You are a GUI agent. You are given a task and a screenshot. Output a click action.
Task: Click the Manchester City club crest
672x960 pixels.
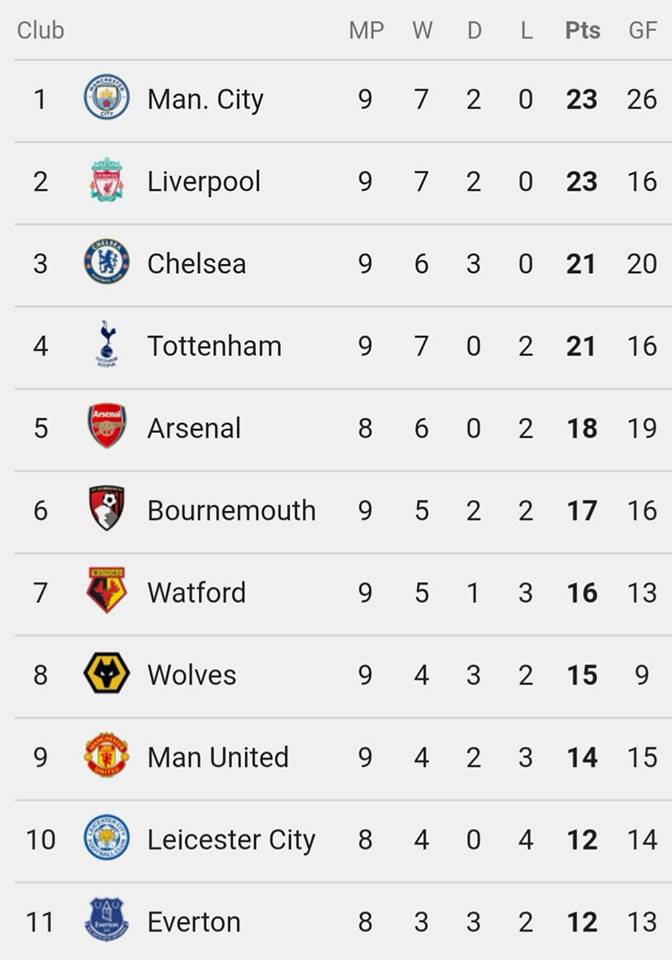[106, 97]
